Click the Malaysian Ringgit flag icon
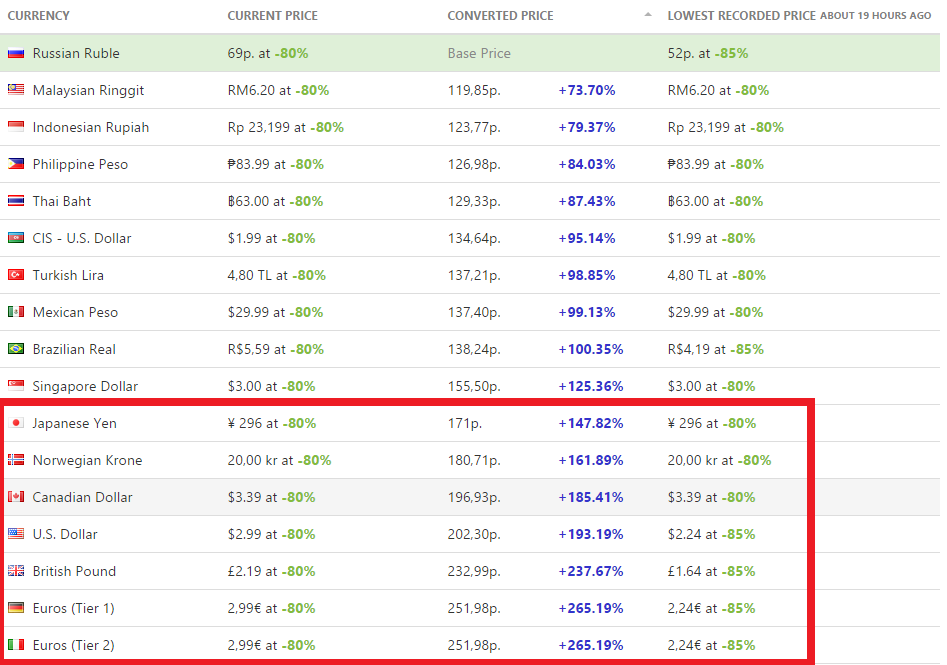Viewport: 947px width, 665px height. (x=15, y=90)
